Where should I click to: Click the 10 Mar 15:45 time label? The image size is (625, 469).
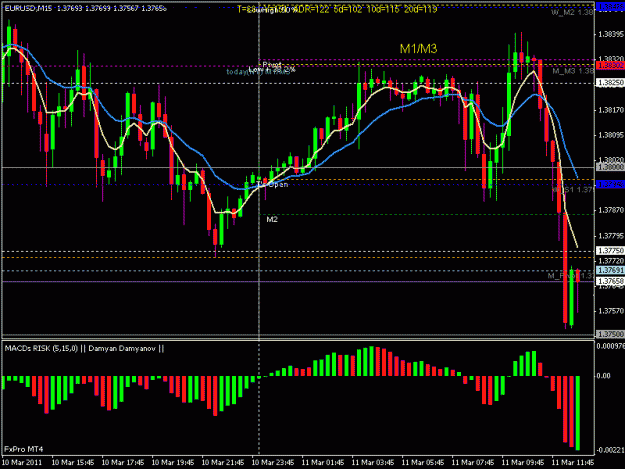pos(73,462)
